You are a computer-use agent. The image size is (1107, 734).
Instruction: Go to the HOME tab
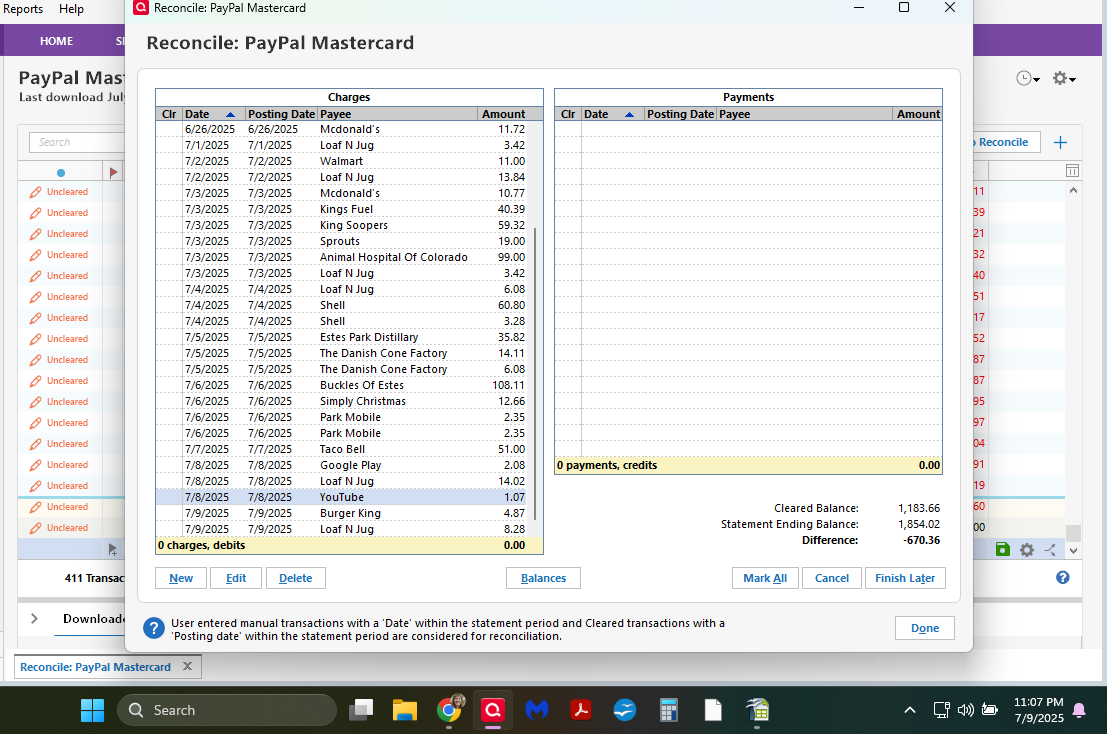tap(56, 41)
